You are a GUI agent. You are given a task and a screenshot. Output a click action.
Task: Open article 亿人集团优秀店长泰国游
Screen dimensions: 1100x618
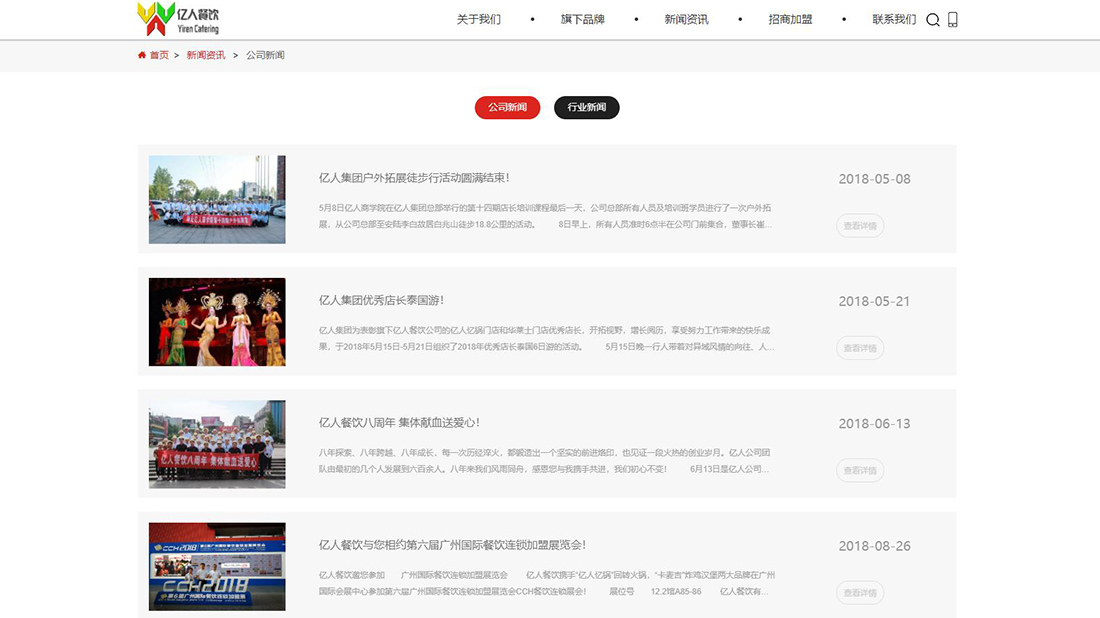click(381, 300)
